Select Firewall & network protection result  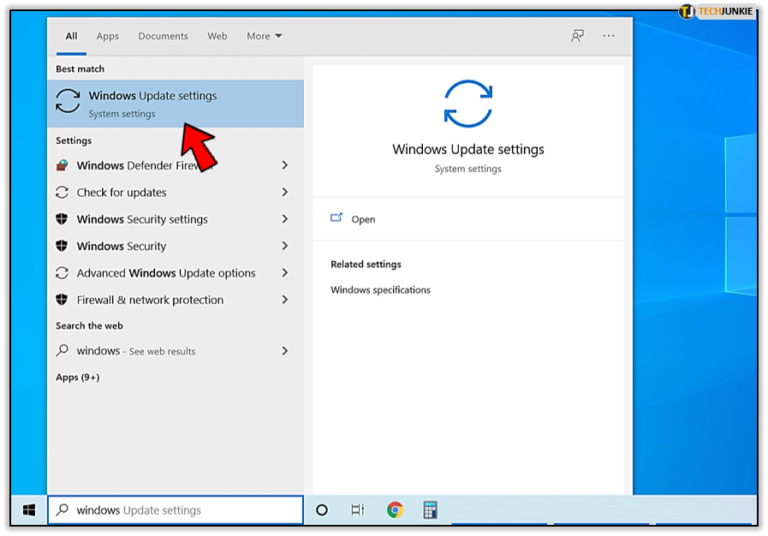click(150, 300)
